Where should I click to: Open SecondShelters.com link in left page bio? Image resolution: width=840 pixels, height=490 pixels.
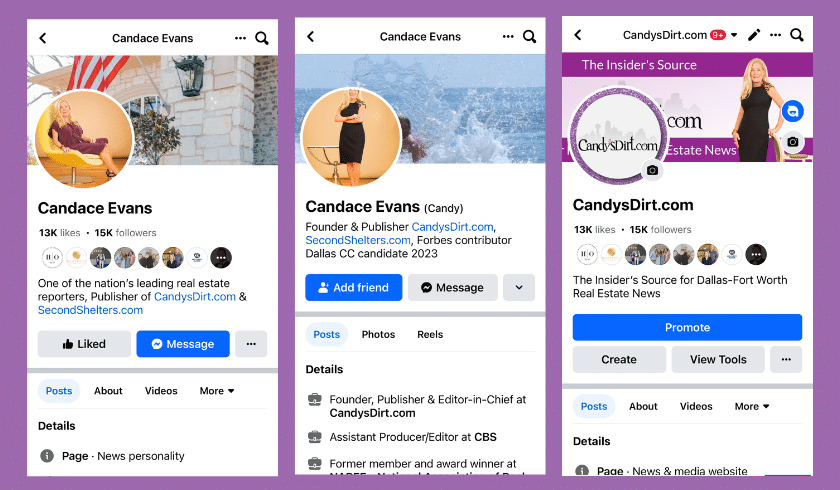point(90,310)
